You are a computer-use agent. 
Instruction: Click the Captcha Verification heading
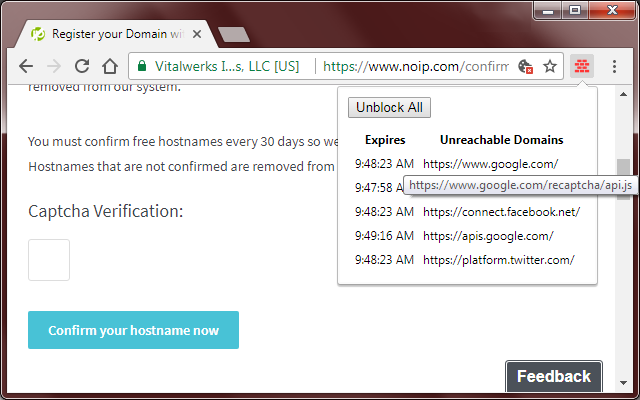tap(106, 211)
